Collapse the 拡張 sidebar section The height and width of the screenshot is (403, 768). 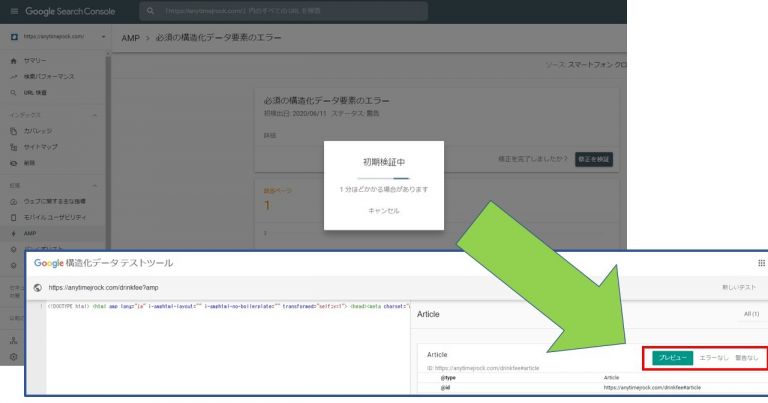point(95,186)
